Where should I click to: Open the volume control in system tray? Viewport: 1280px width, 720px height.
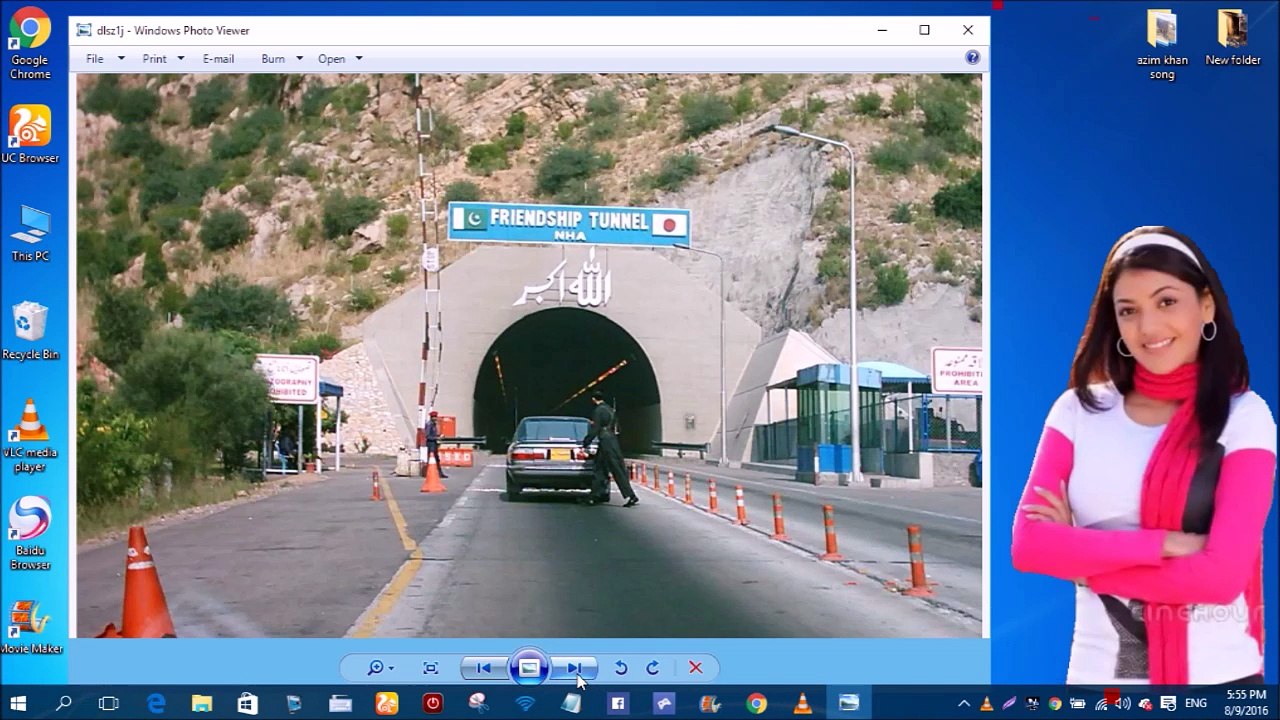tap(1123, 703)
